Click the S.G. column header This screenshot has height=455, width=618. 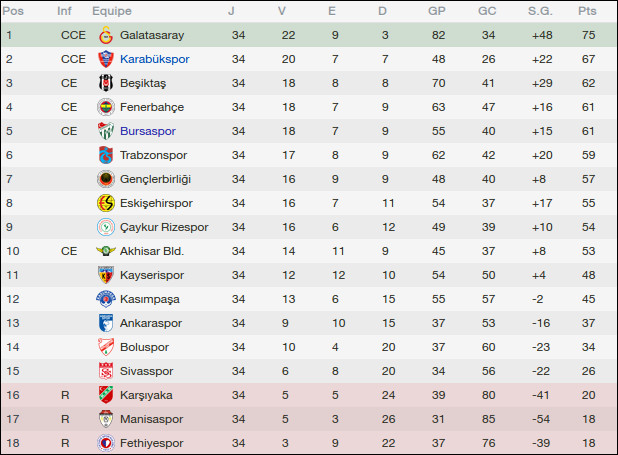coord(540,11)
